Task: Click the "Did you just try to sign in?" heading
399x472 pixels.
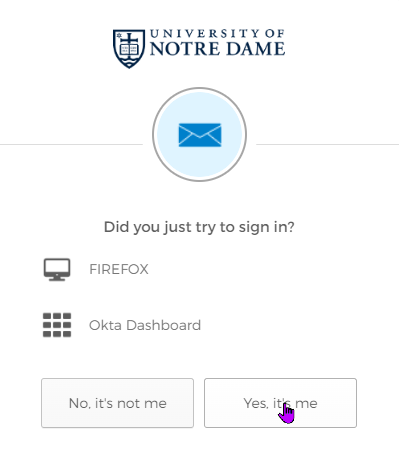Action: [x=199, y=227]
